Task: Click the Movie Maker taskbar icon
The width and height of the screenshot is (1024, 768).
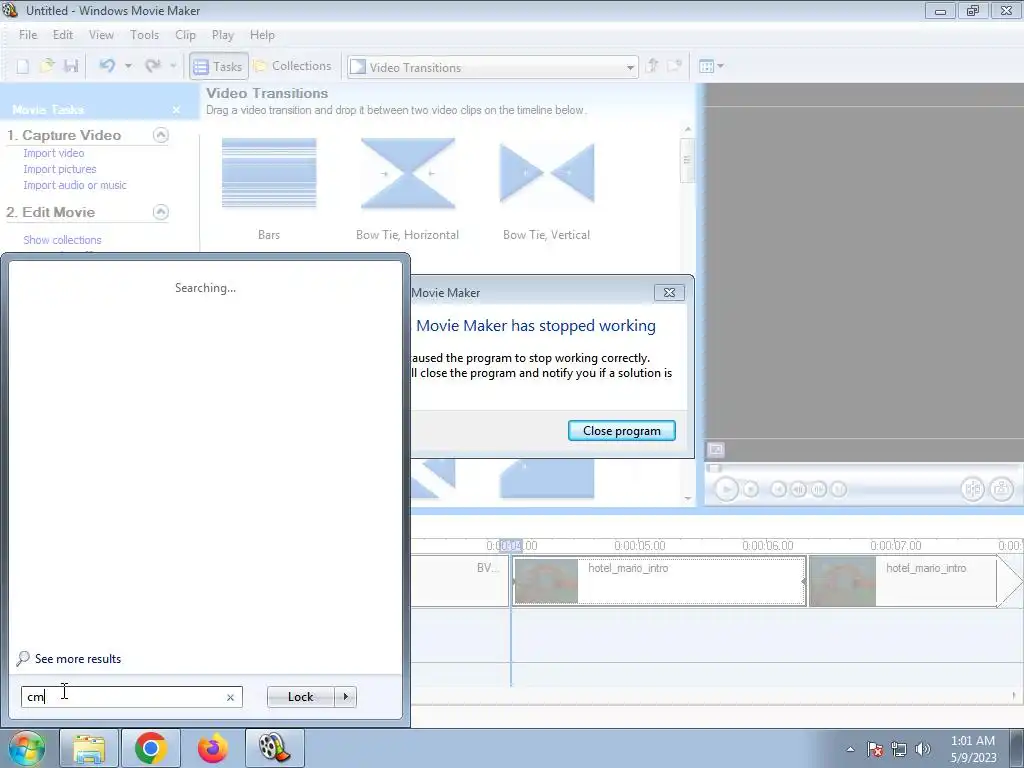Action: click(275, 748)
